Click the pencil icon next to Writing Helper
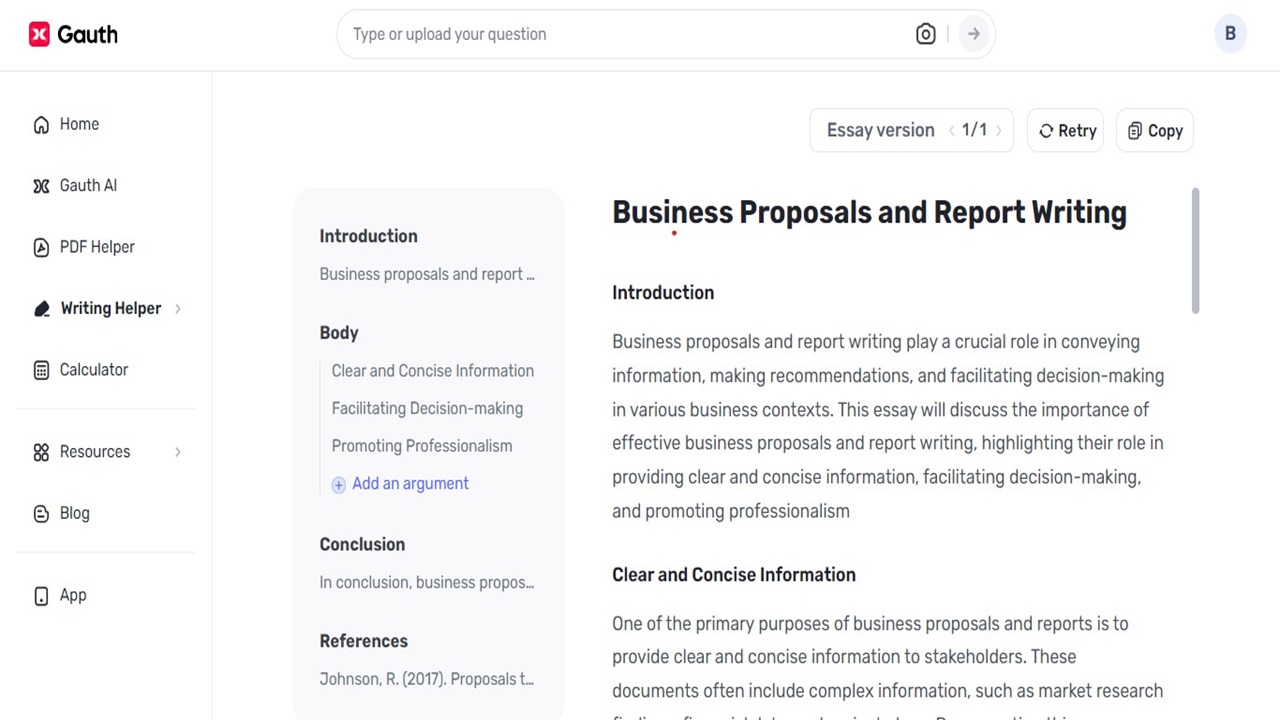The height and width of the screenshot is (720, 1280). point(41,308)
